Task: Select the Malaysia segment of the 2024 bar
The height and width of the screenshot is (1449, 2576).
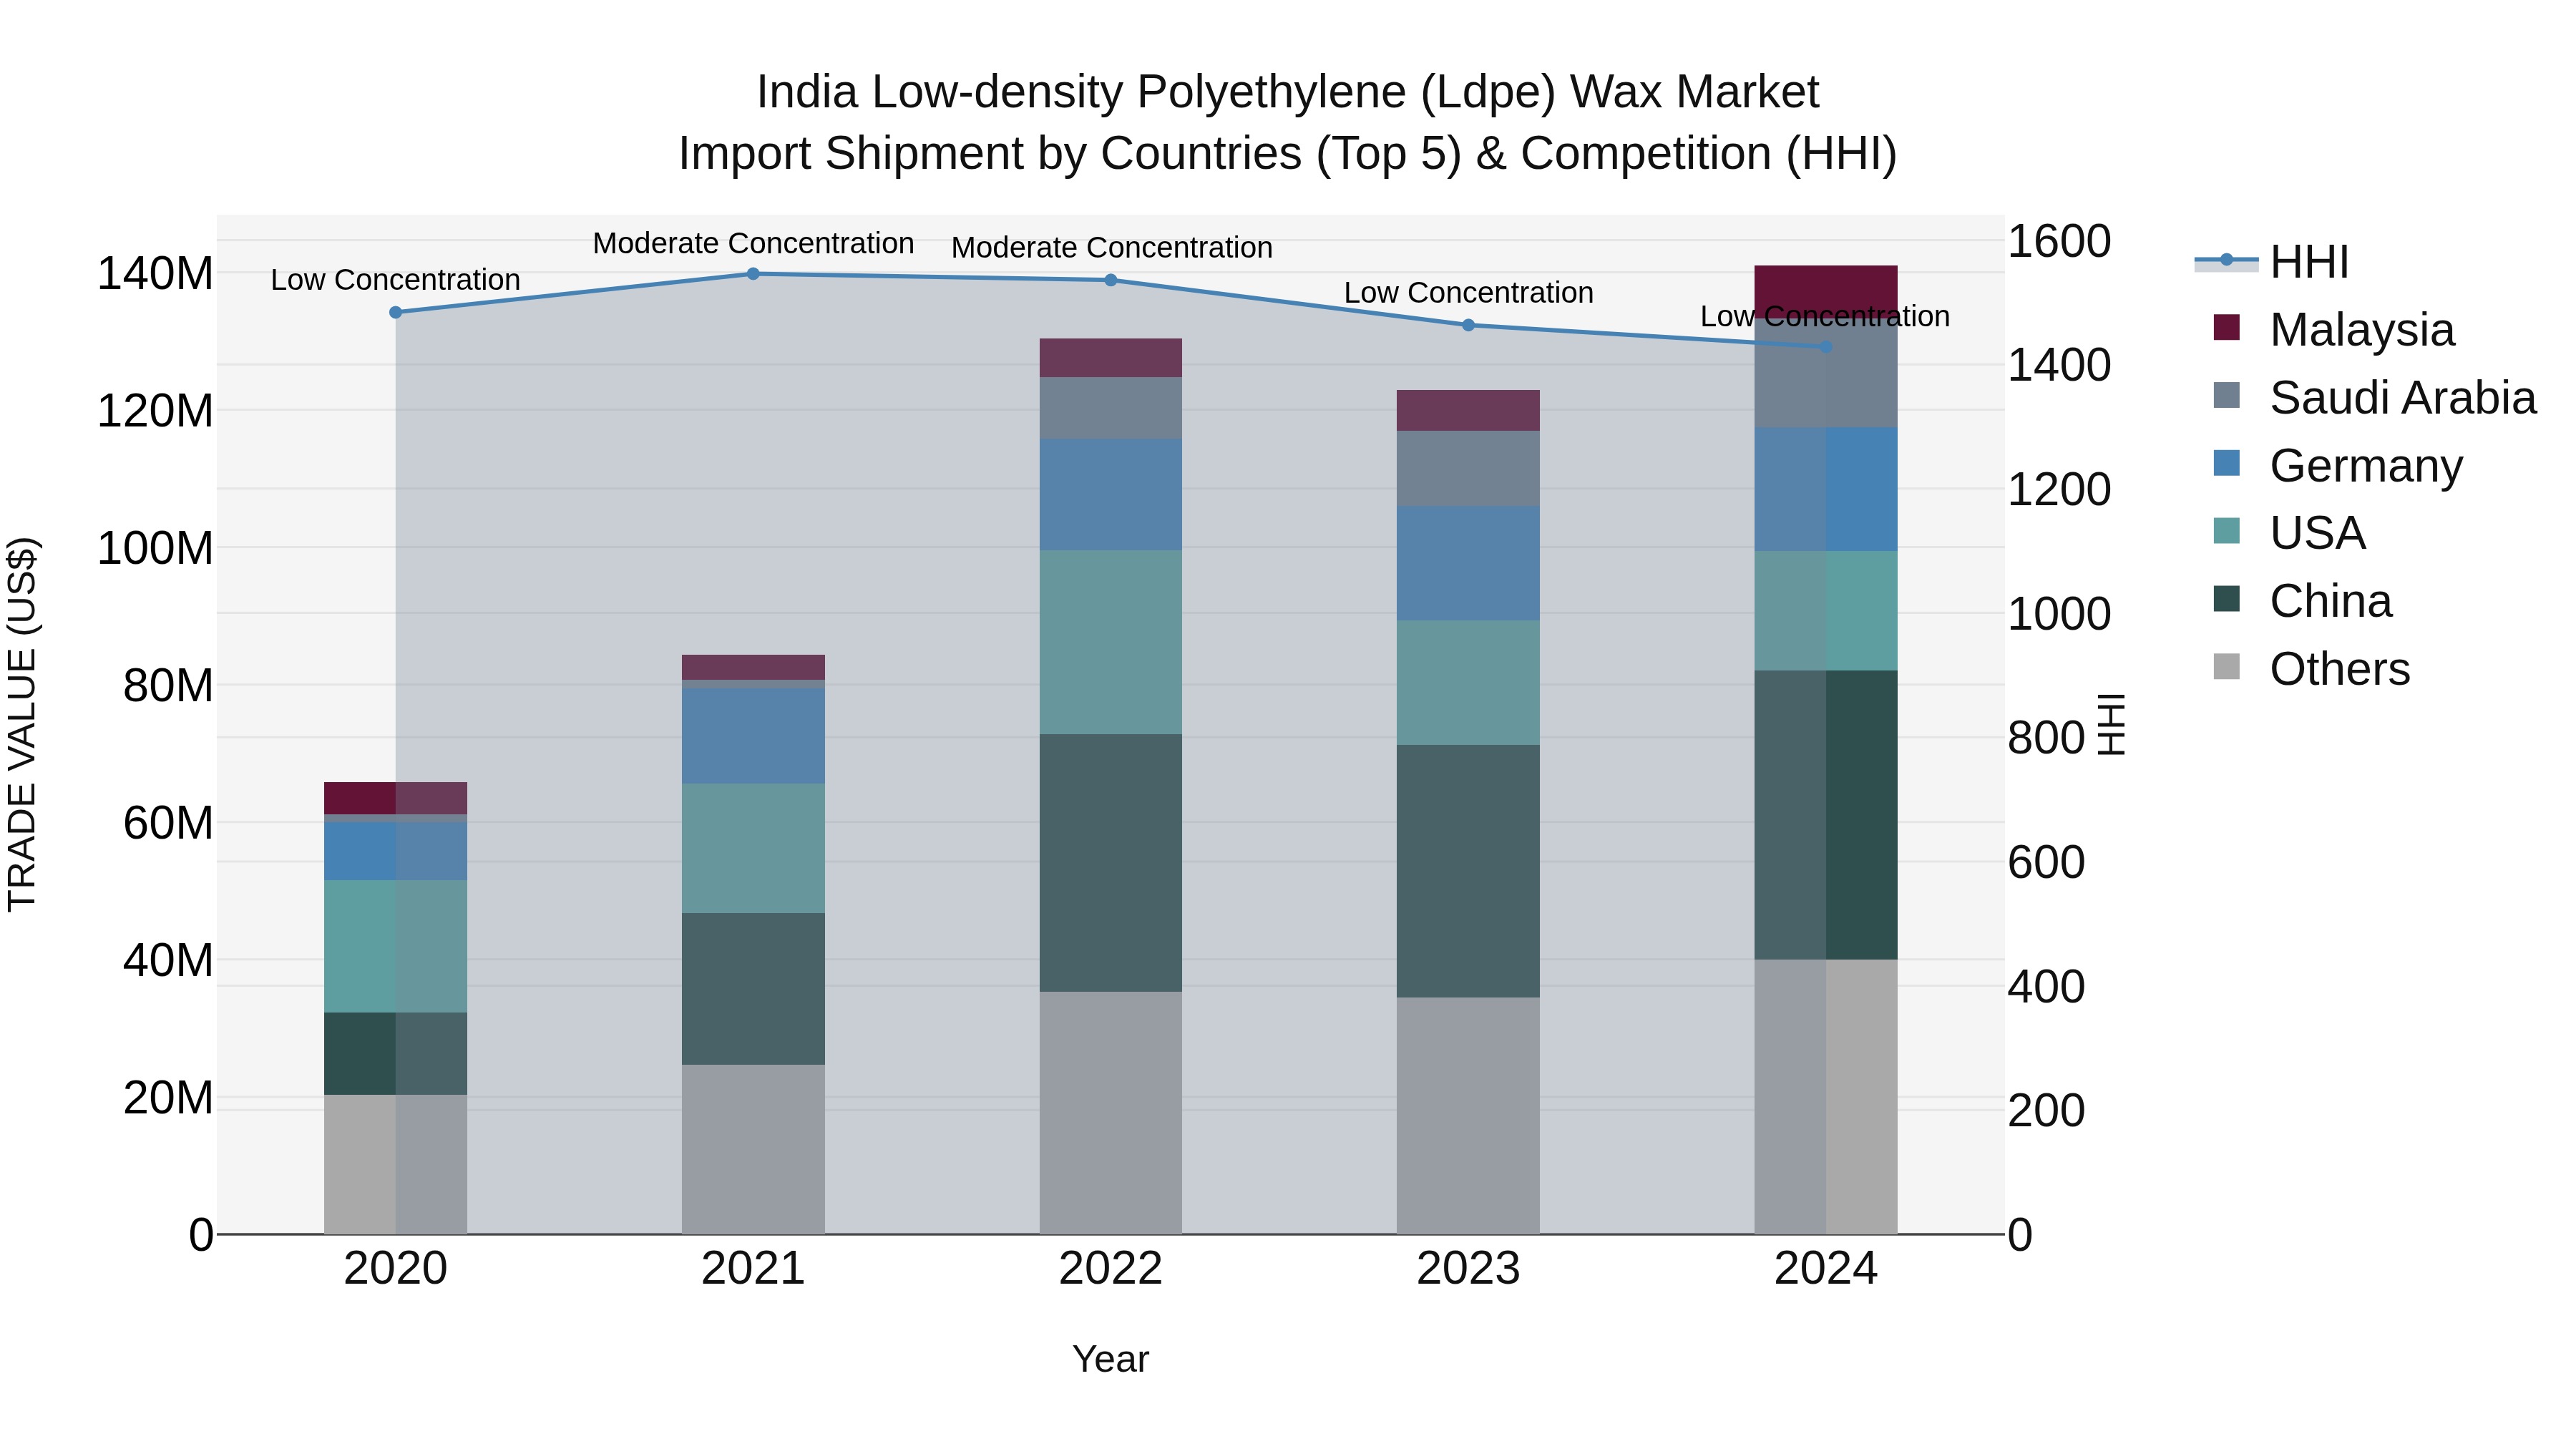Action: (x=1826, y=292)
